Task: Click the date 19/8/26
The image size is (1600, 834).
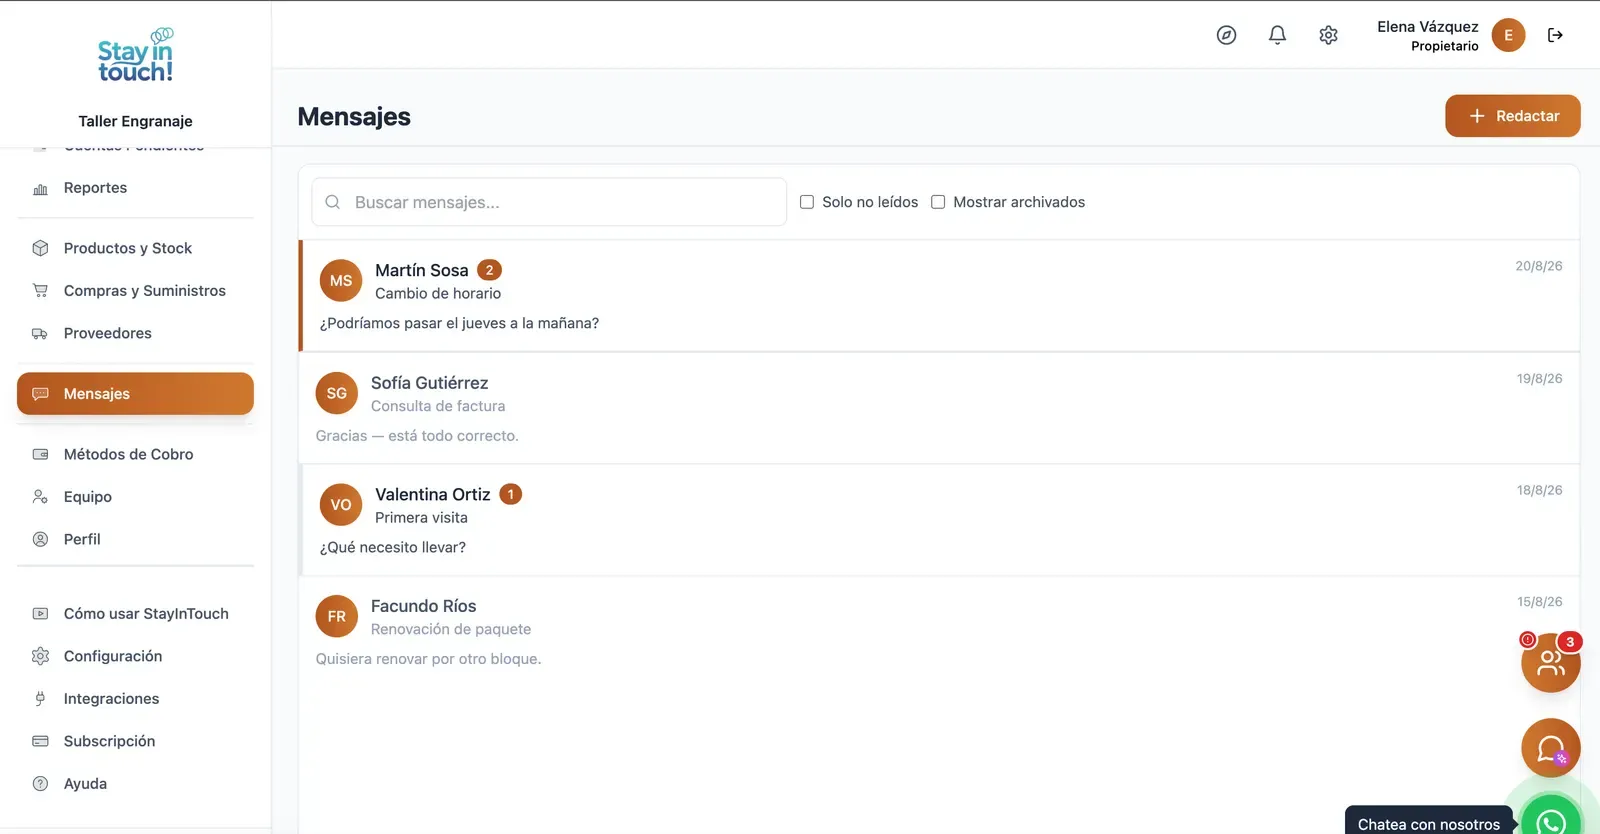Action: (x=1539, y=379)
